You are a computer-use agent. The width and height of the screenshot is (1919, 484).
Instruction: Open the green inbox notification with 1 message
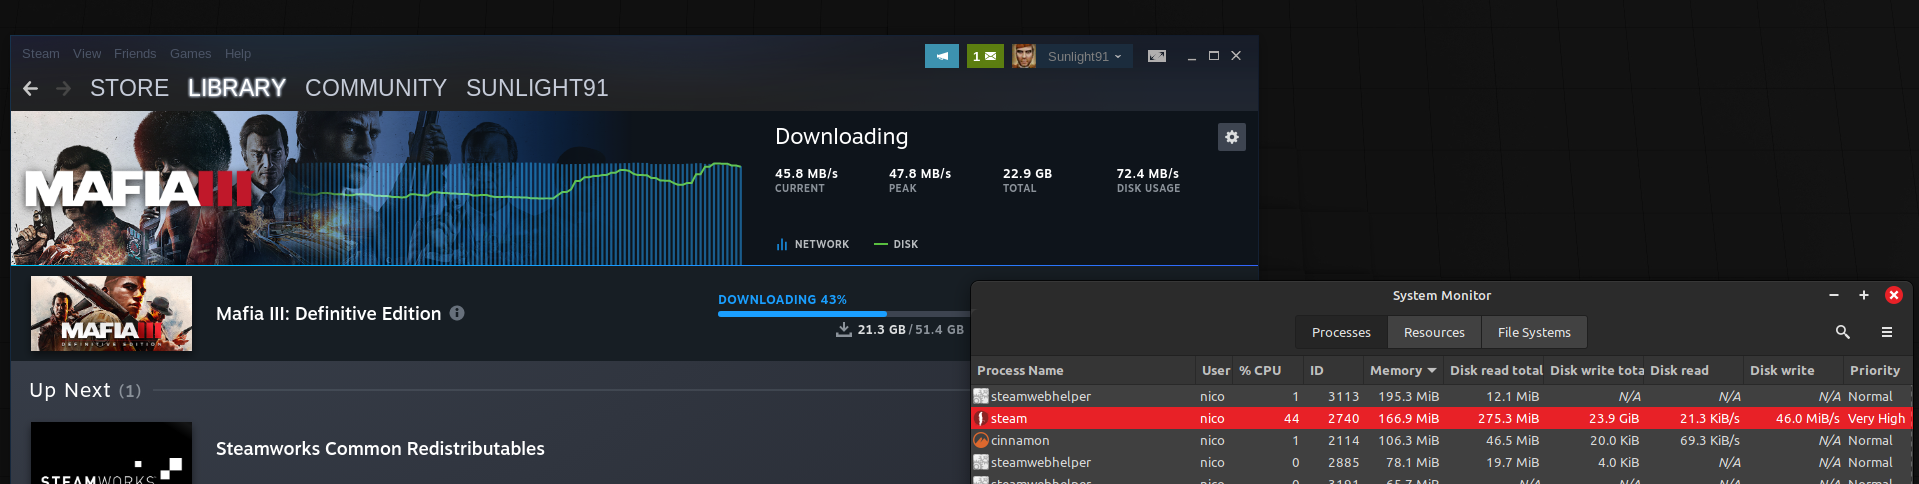click(985, 56)
